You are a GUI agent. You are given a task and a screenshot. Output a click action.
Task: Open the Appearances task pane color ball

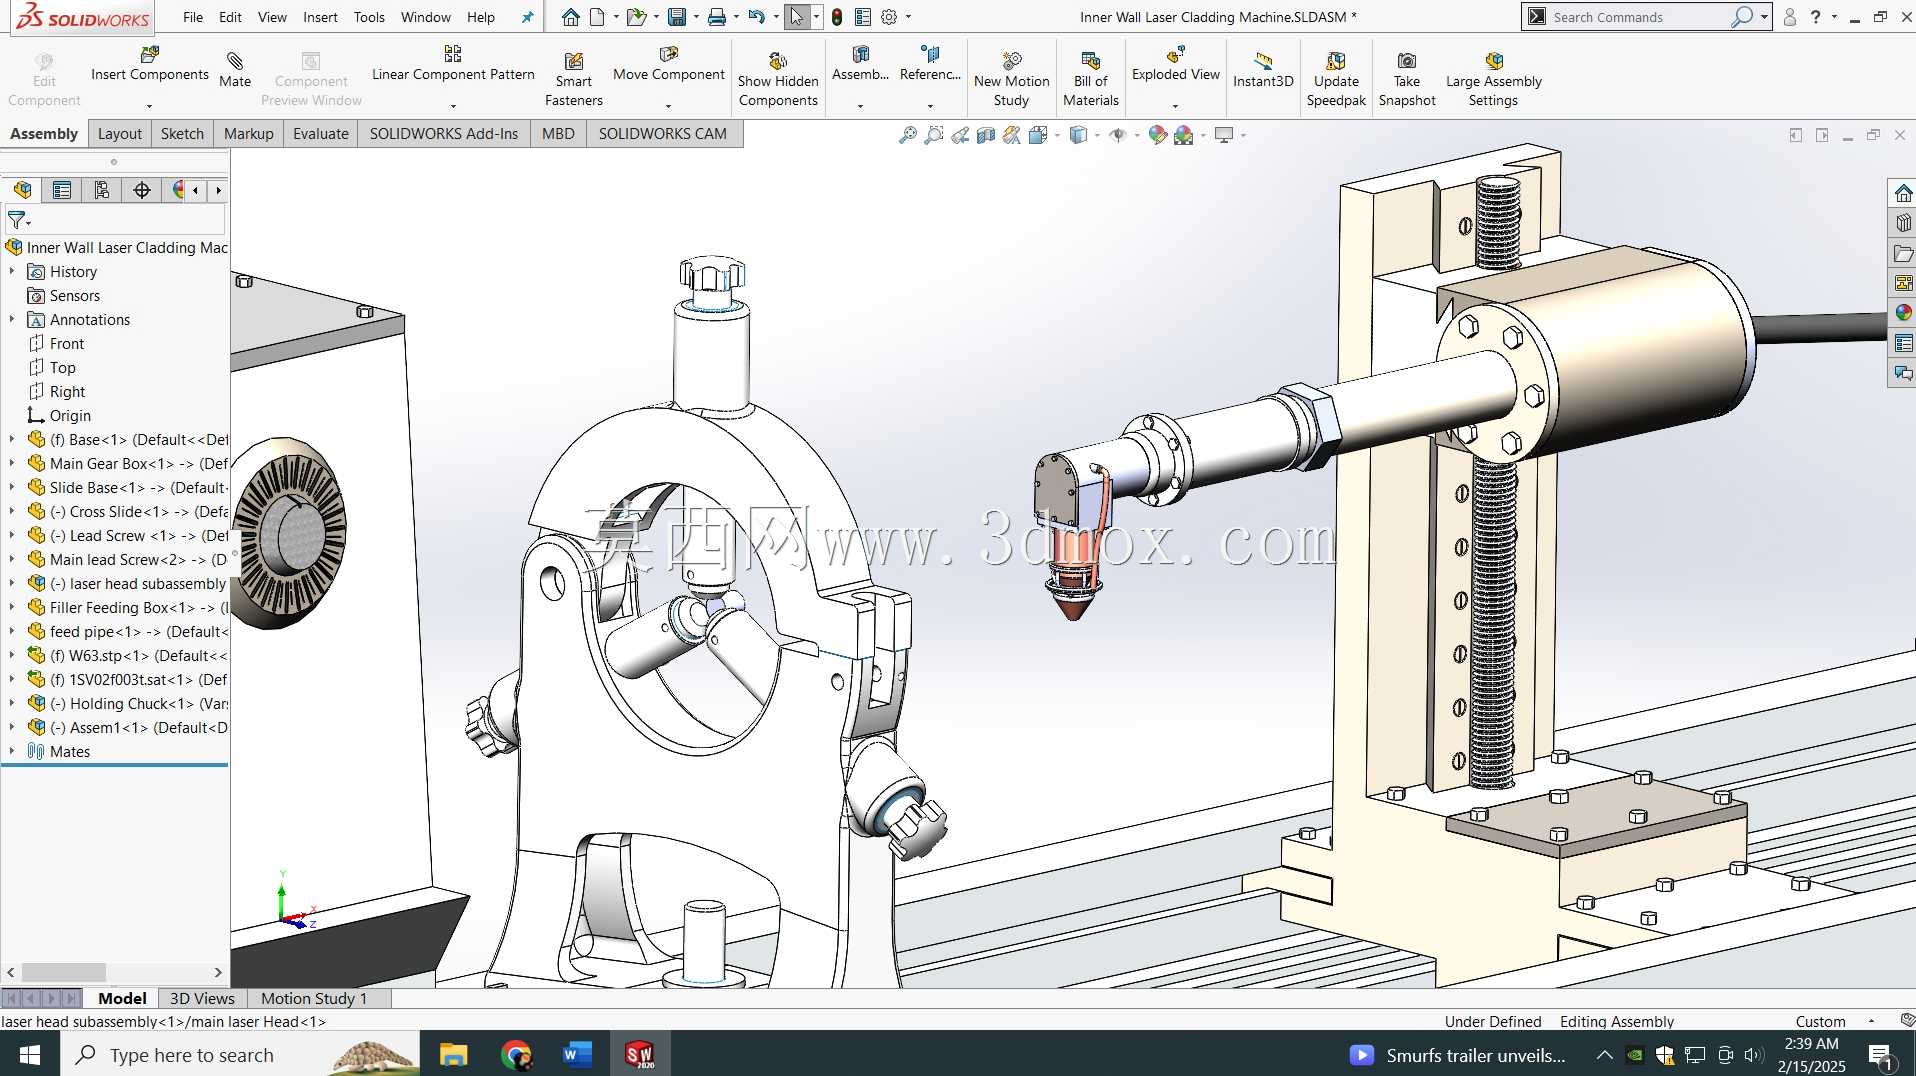(x=1903, y=313)
